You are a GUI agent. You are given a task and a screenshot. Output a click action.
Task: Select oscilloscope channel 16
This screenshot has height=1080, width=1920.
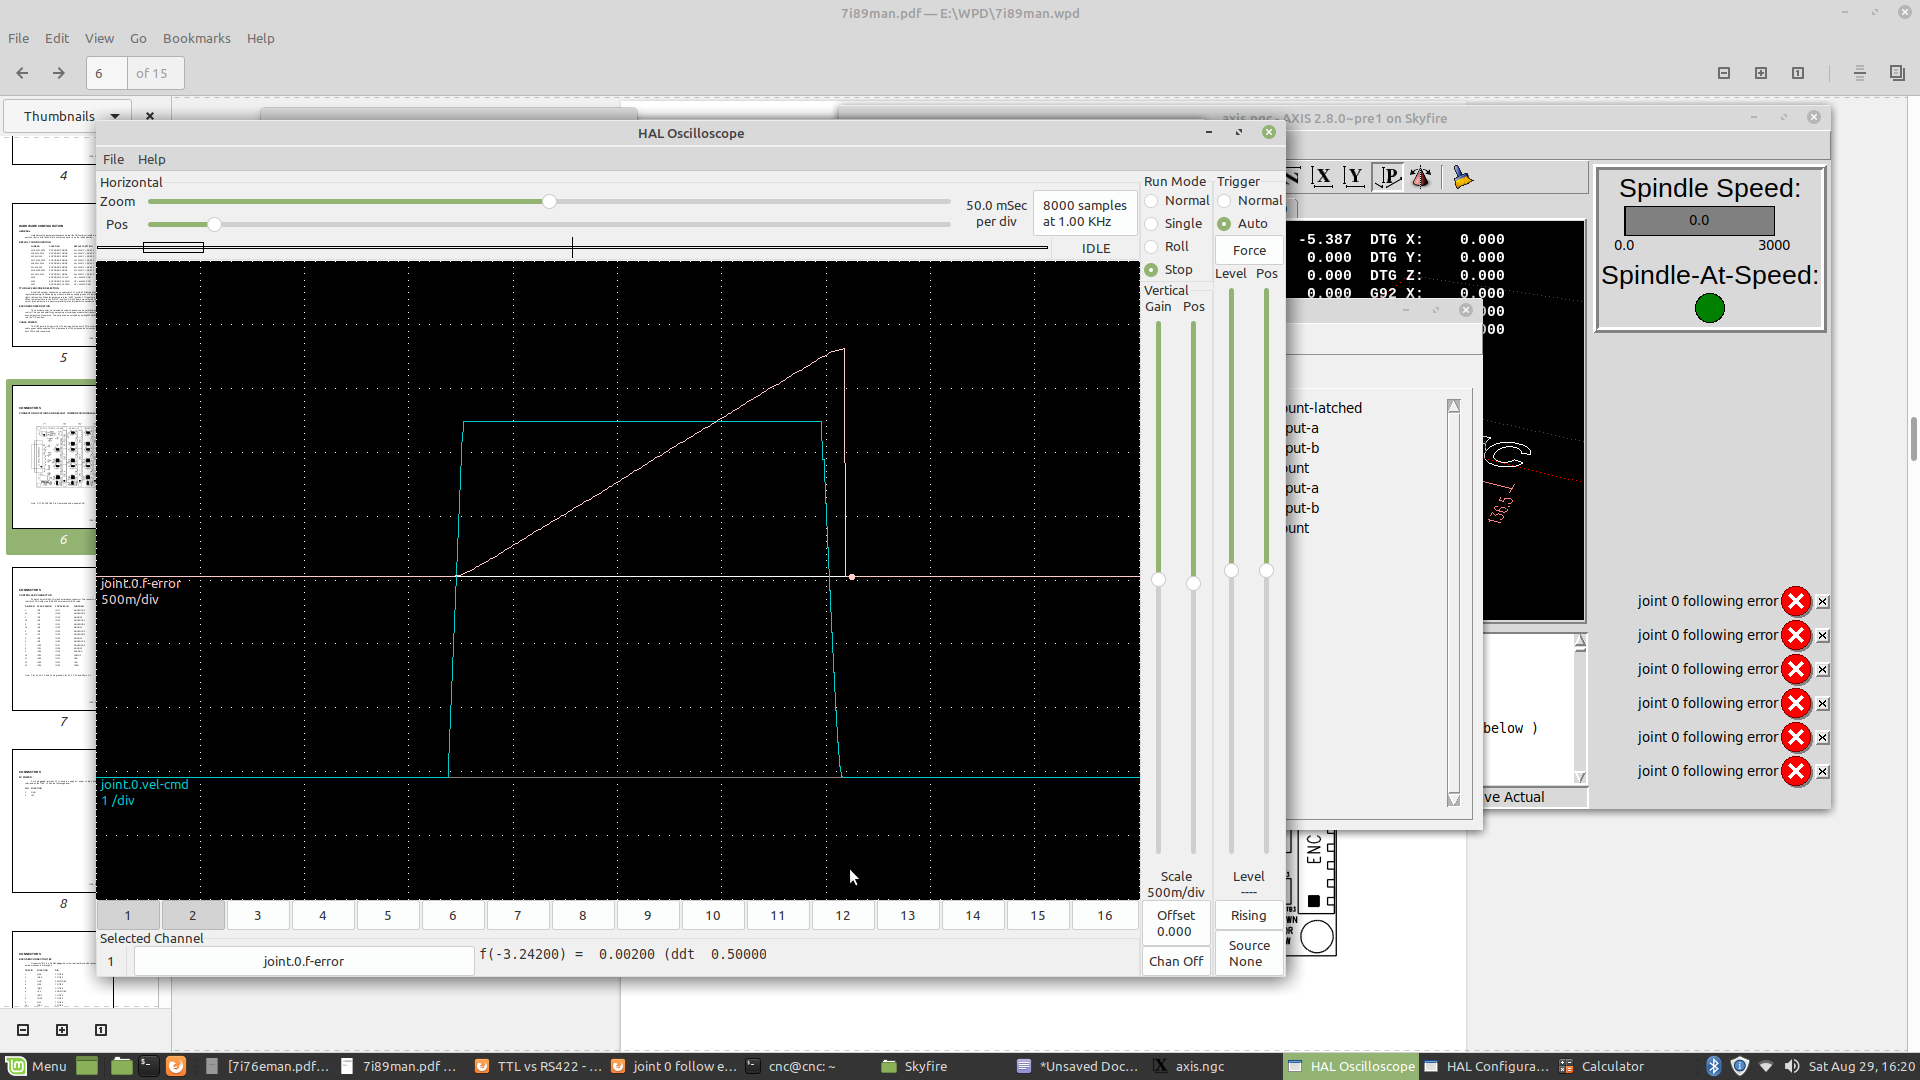(1105, 915)
